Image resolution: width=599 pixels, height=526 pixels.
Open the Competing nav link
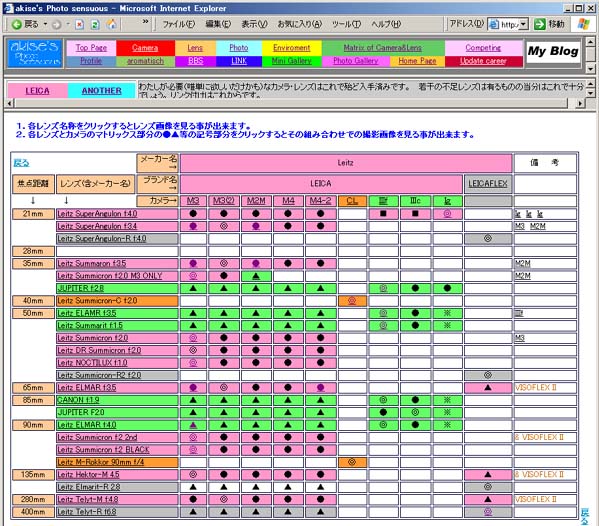click(483, 48)
